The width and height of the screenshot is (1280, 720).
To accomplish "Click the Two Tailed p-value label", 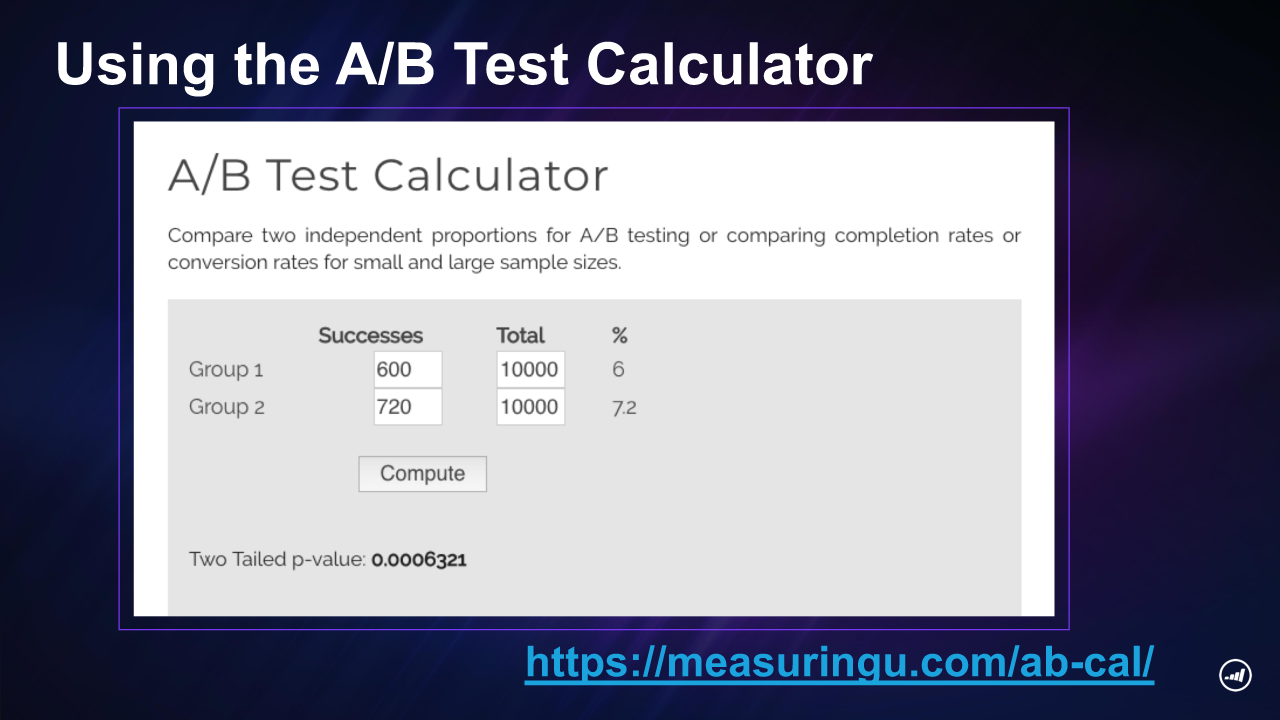I will [277, 560].
